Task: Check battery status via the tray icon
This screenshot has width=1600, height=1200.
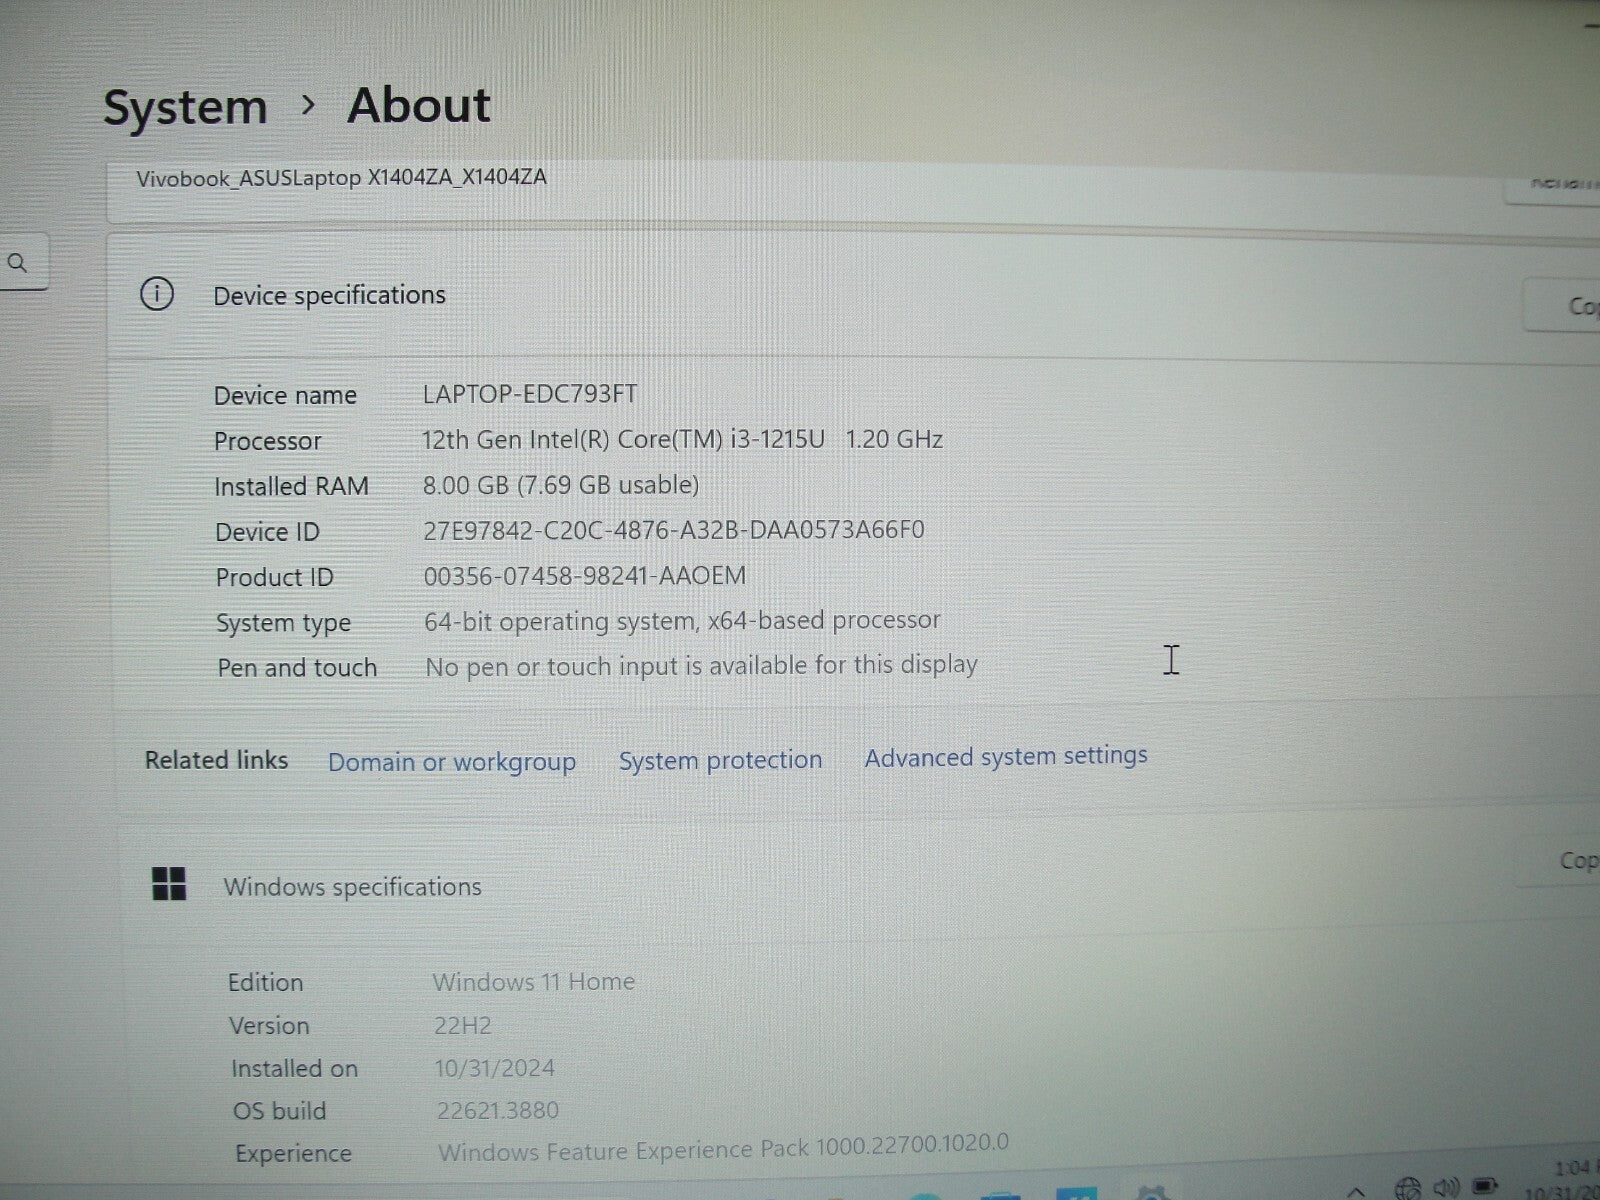Action: [x=1487, y=1188]
